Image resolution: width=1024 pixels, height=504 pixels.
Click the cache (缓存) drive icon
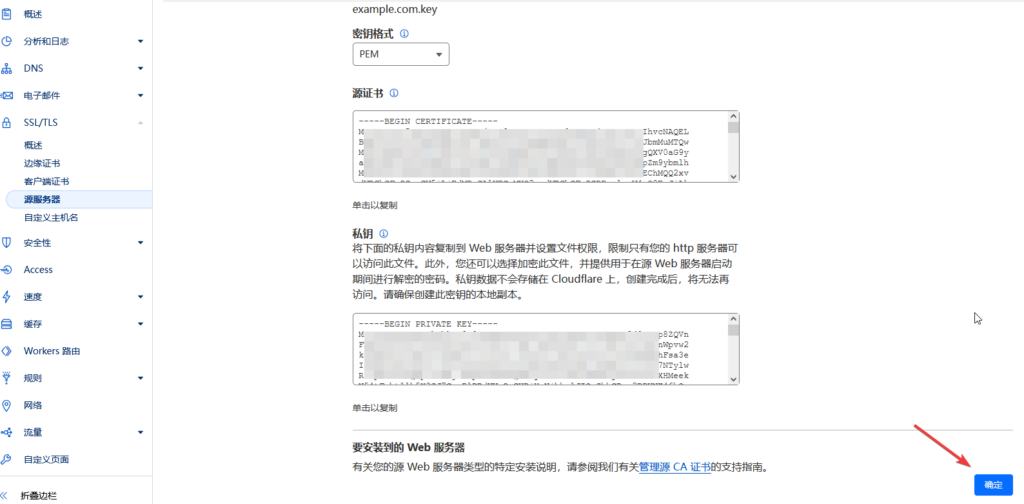tap(7, 324)
